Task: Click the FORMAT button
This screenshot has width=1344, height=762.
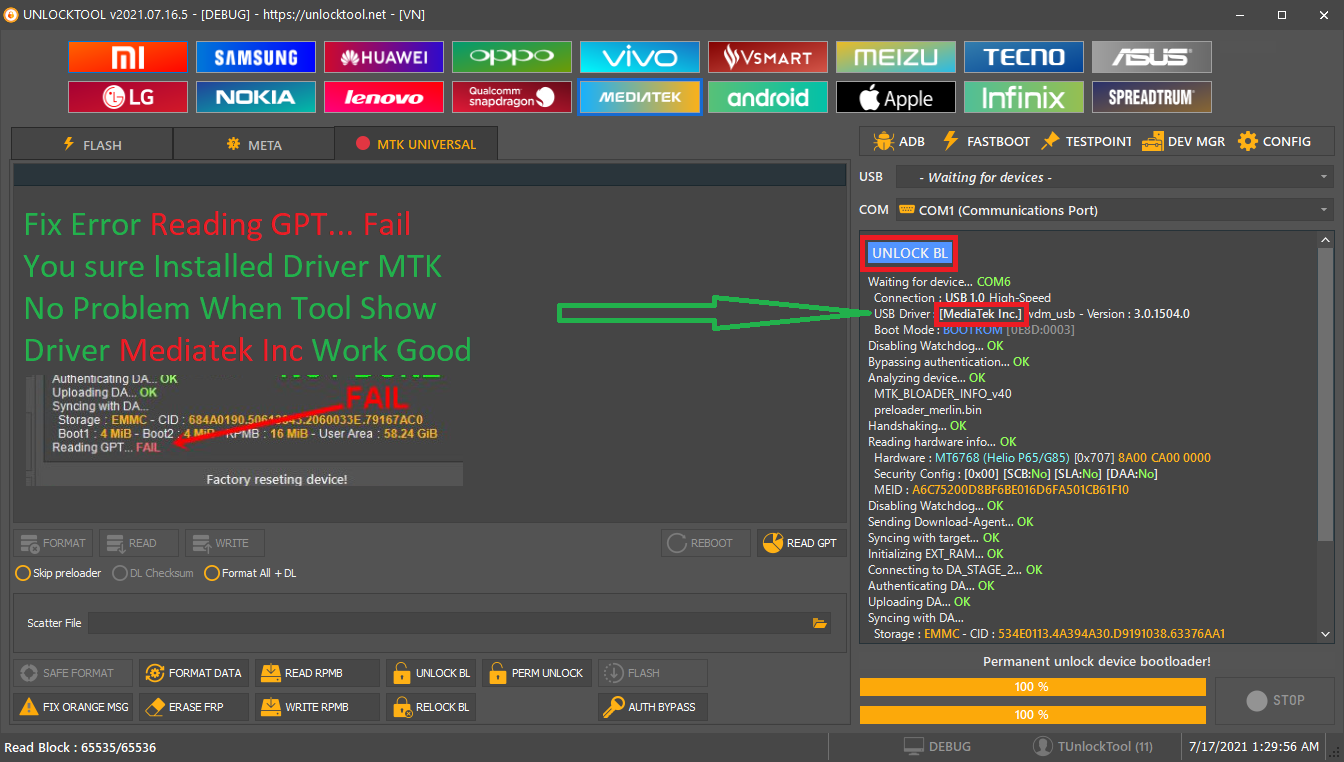Action: pyautogui.click(x=53, y=543)
